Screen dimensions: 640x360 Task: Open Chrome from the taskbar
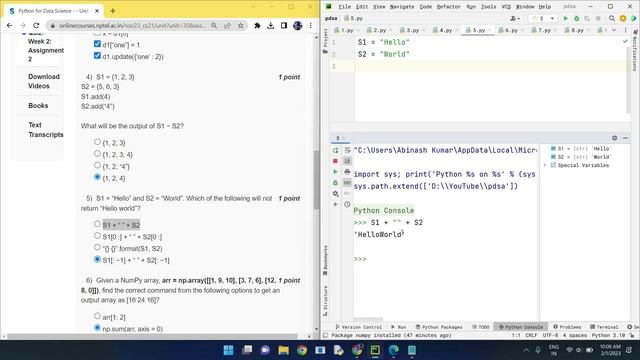tap(302, 350)
